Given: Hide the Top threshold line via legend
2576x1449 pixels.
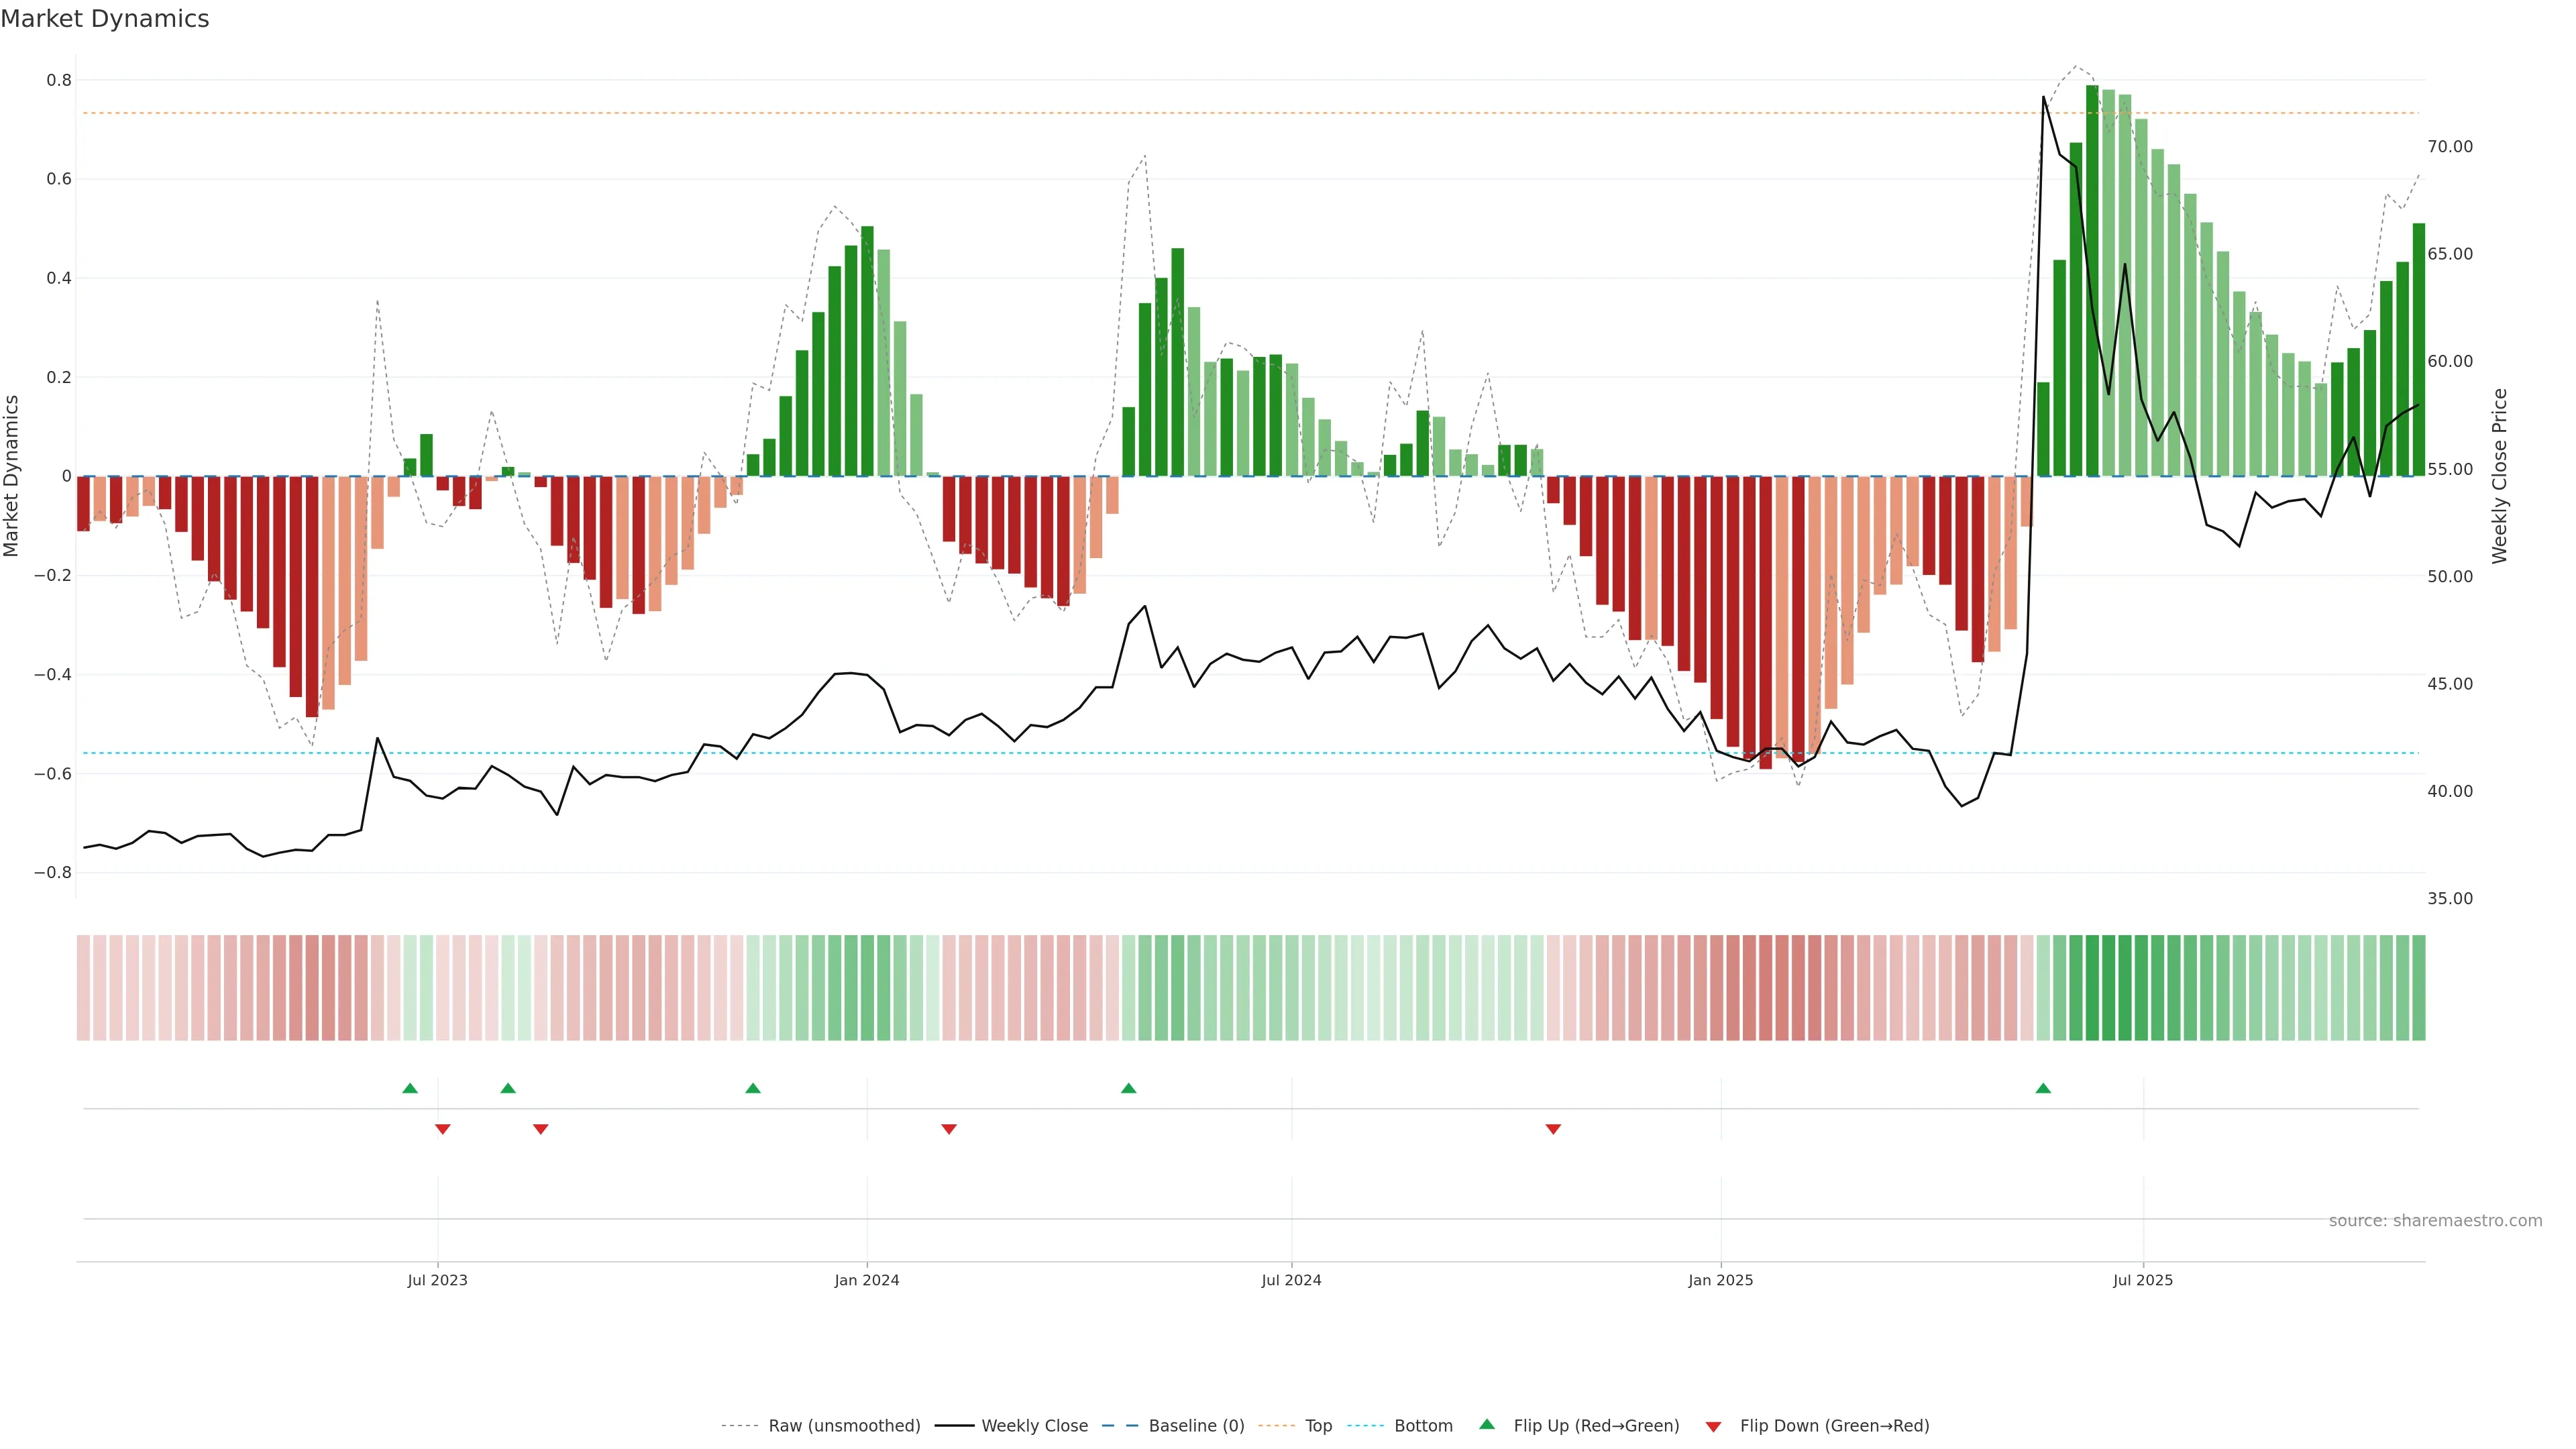Looking at the screenshot, I should point(1318,1426).
